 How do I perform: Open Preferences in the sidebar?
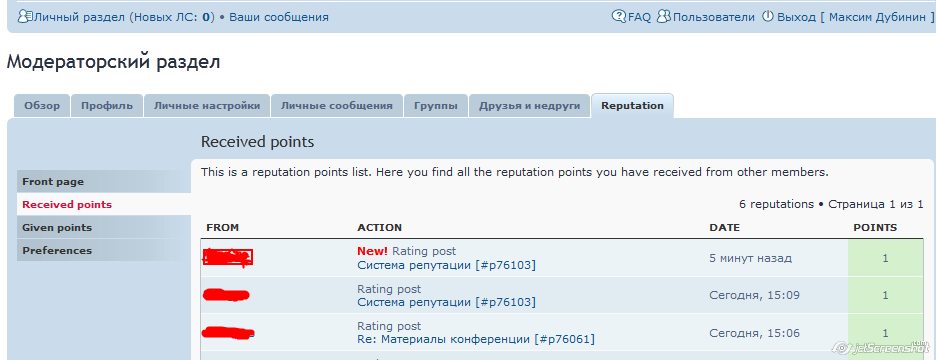(104, 250)
